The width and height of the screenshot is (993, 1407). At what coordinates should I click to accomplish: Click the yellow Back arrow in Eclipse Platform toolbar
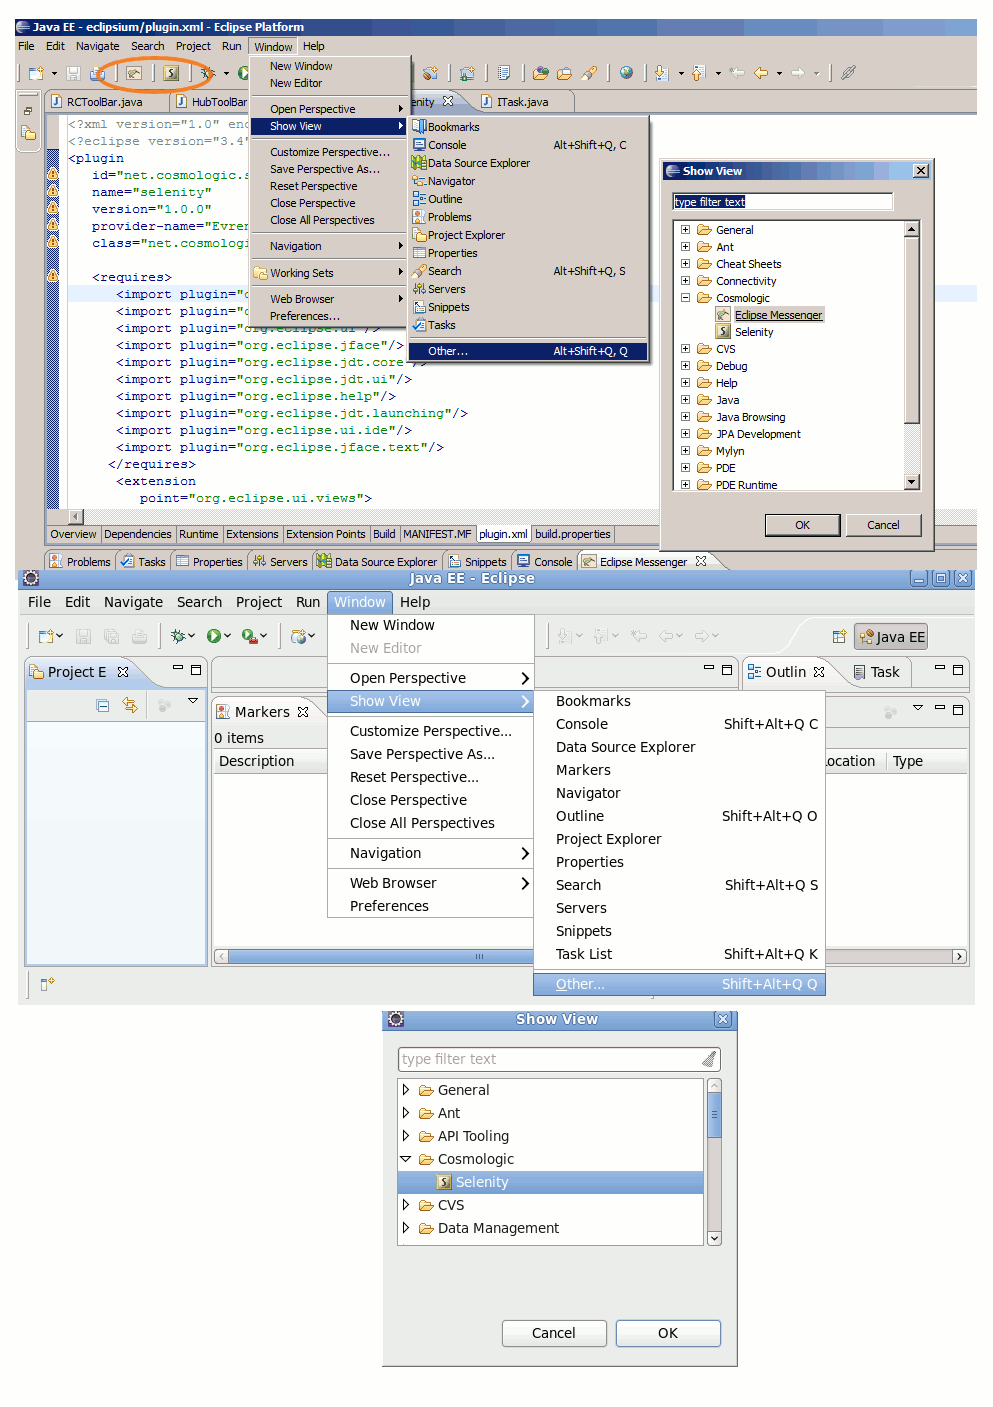coord(761,73)
